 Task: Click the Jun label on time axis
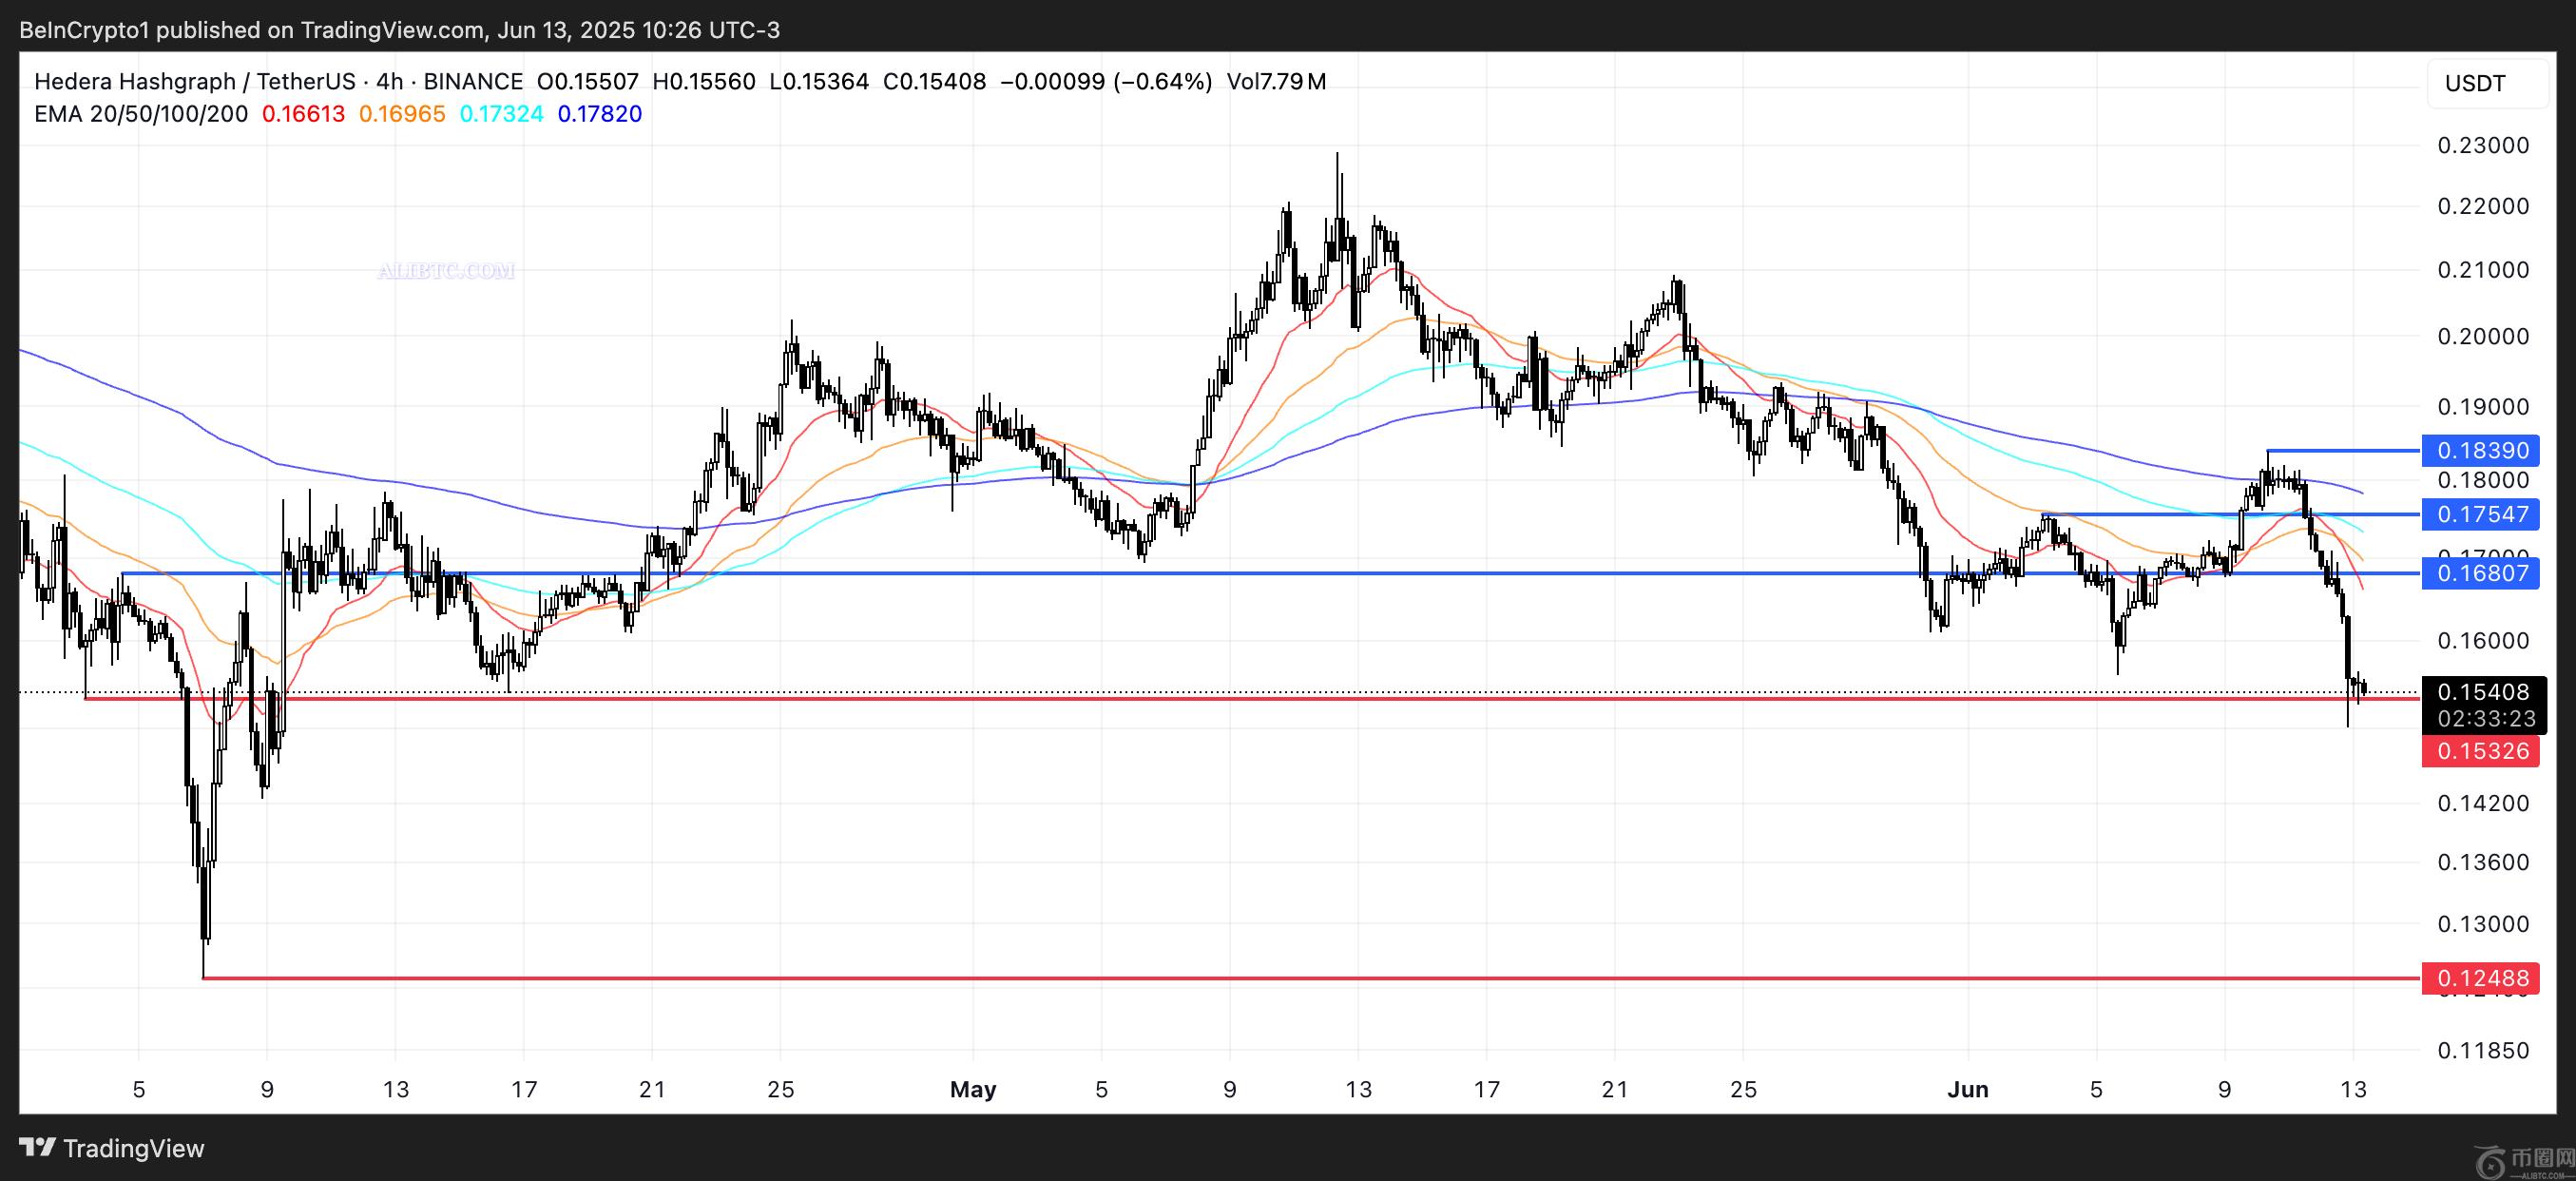(x=1968, y=1089)
